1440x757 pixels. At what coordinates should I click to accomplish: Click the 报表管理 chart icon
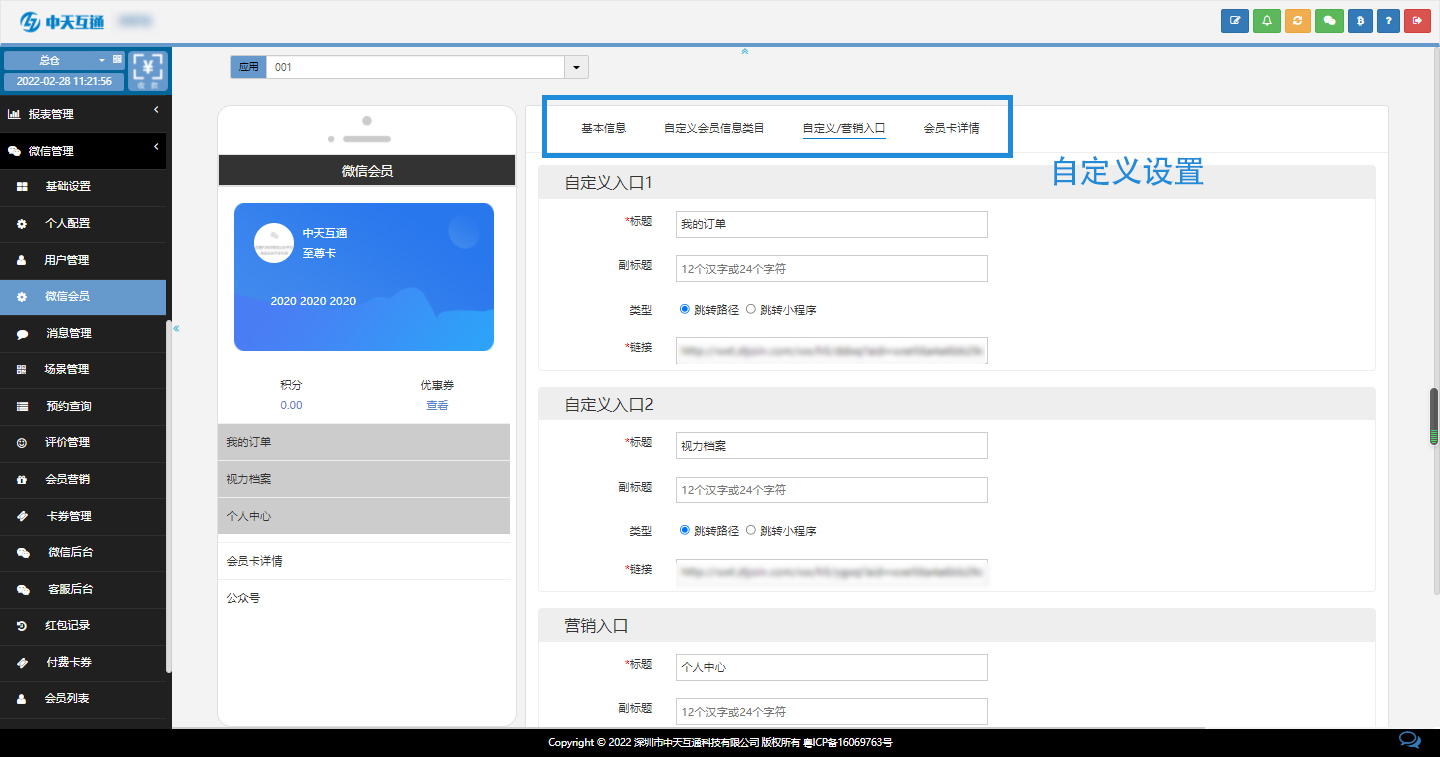click(14, 115)
